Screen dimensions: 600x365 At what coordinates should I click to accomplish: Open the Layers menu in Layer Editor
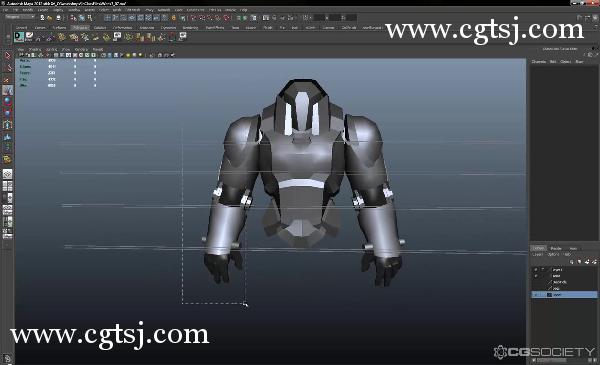[538, 254]
